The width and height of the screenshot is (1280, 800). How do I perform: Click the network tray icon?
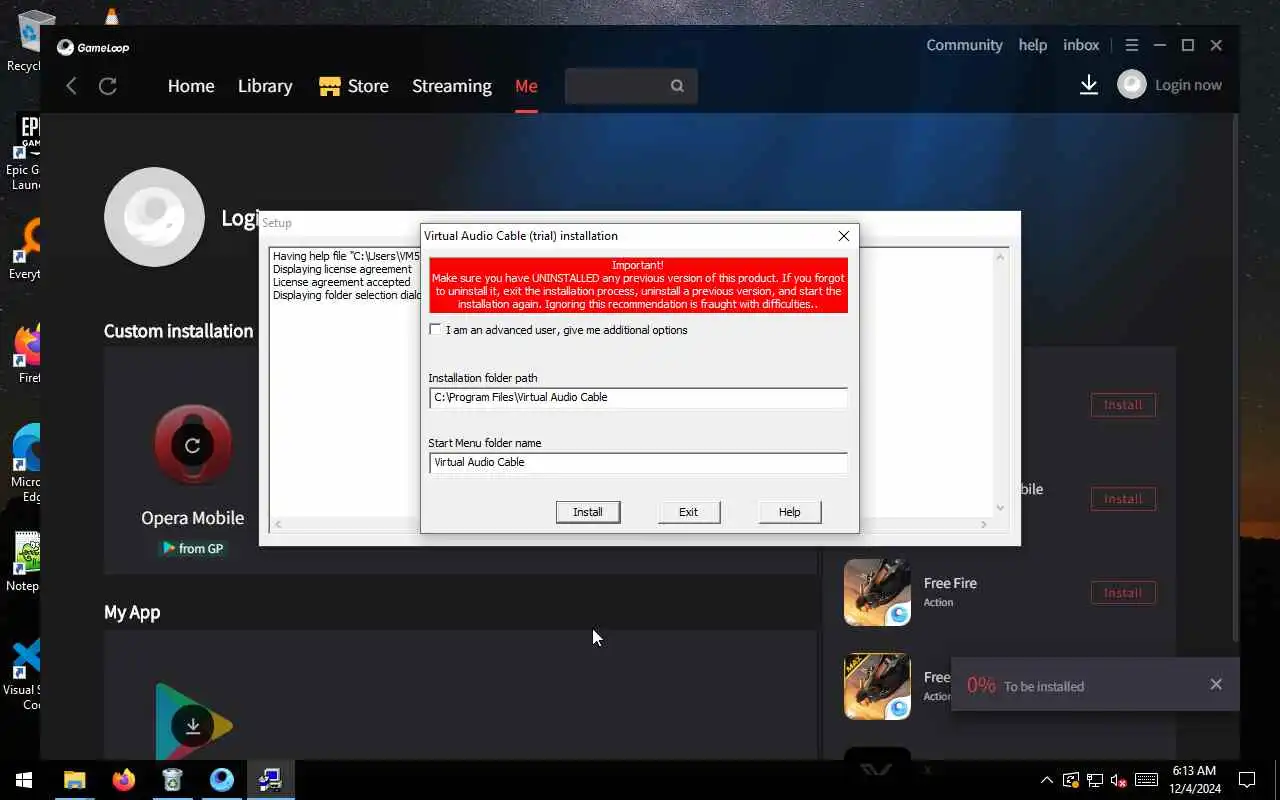tap(1095, 780)
